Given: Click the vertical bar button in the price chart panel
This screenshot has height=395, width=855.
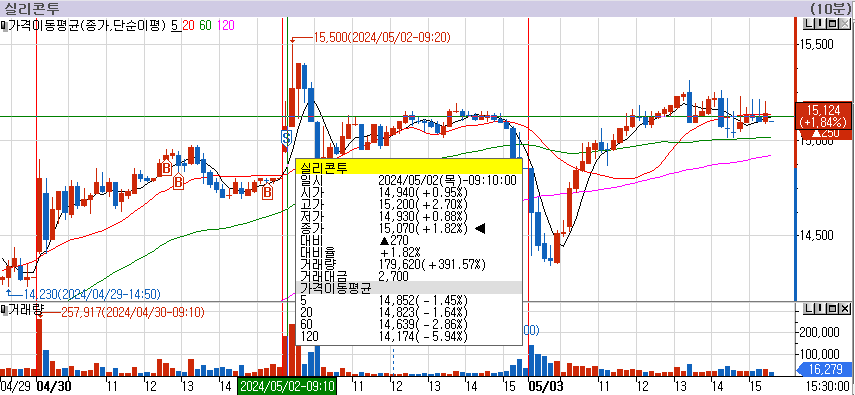Looking at the screenshot, I should pyautogui.click(x=821, y=24).
